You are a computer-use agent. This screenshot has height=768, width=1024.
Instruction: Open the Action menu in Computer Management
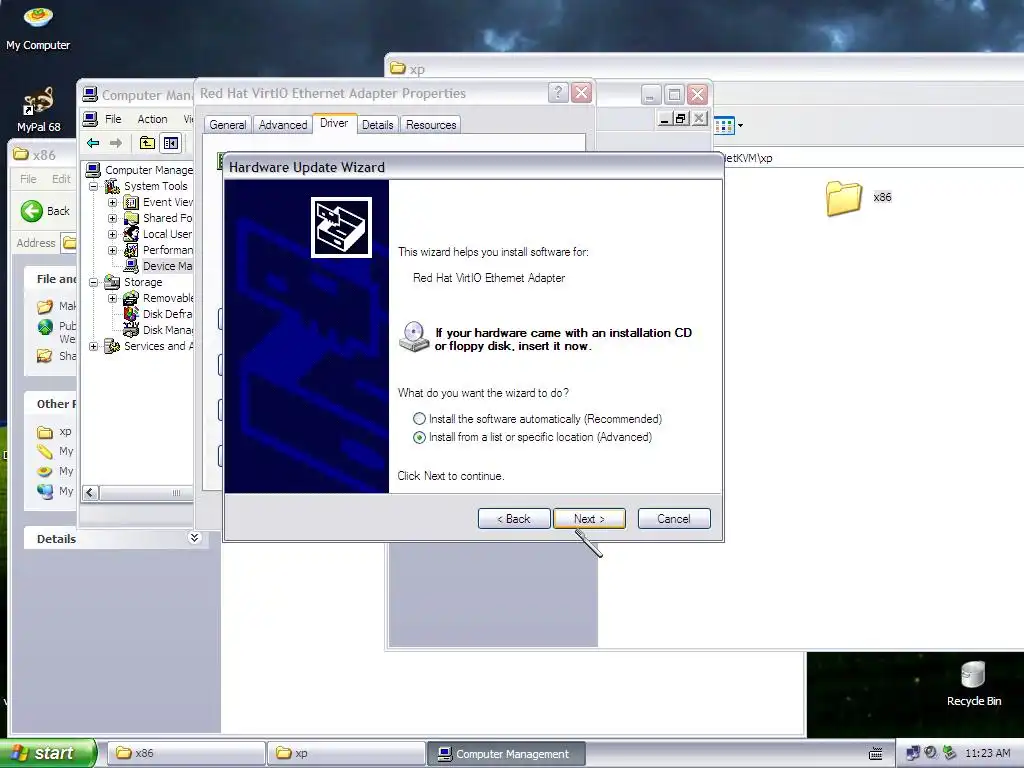click(x=152, y=119)
